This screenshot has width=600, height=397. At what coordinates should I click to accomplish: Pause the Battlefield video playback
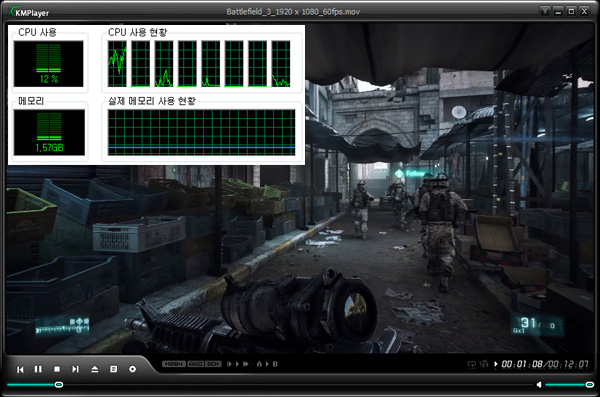[38, 369]
